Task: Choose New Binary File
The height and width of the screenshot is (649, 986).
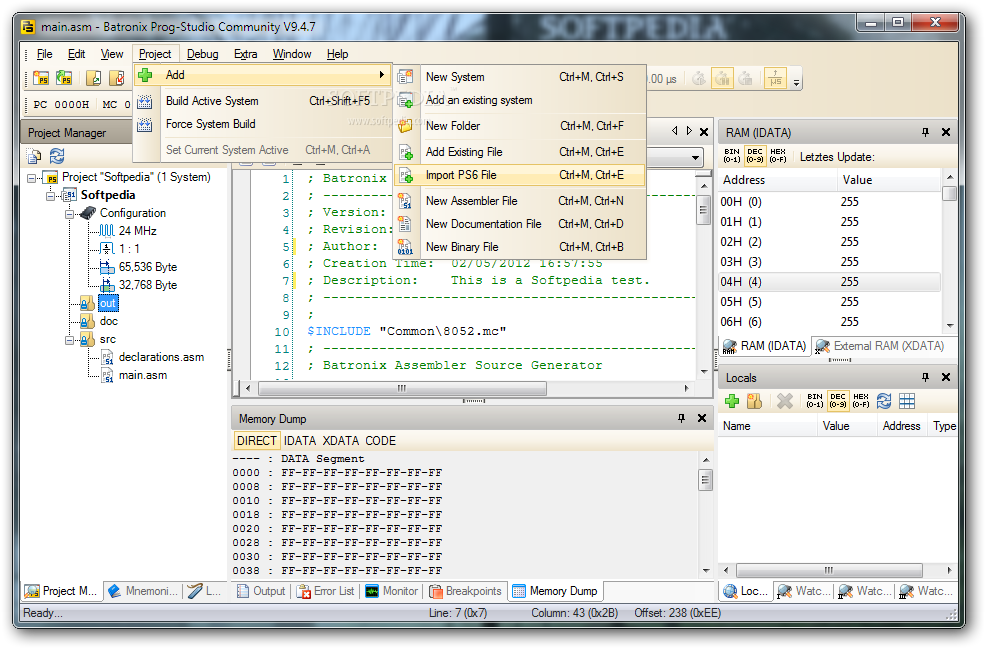Action: [x=520, y=247]
